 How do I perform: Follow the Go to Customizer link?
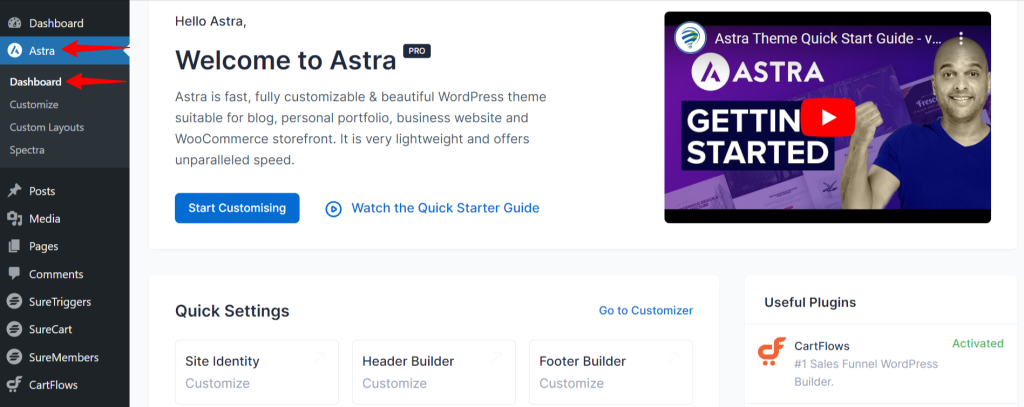pos(646,311)
